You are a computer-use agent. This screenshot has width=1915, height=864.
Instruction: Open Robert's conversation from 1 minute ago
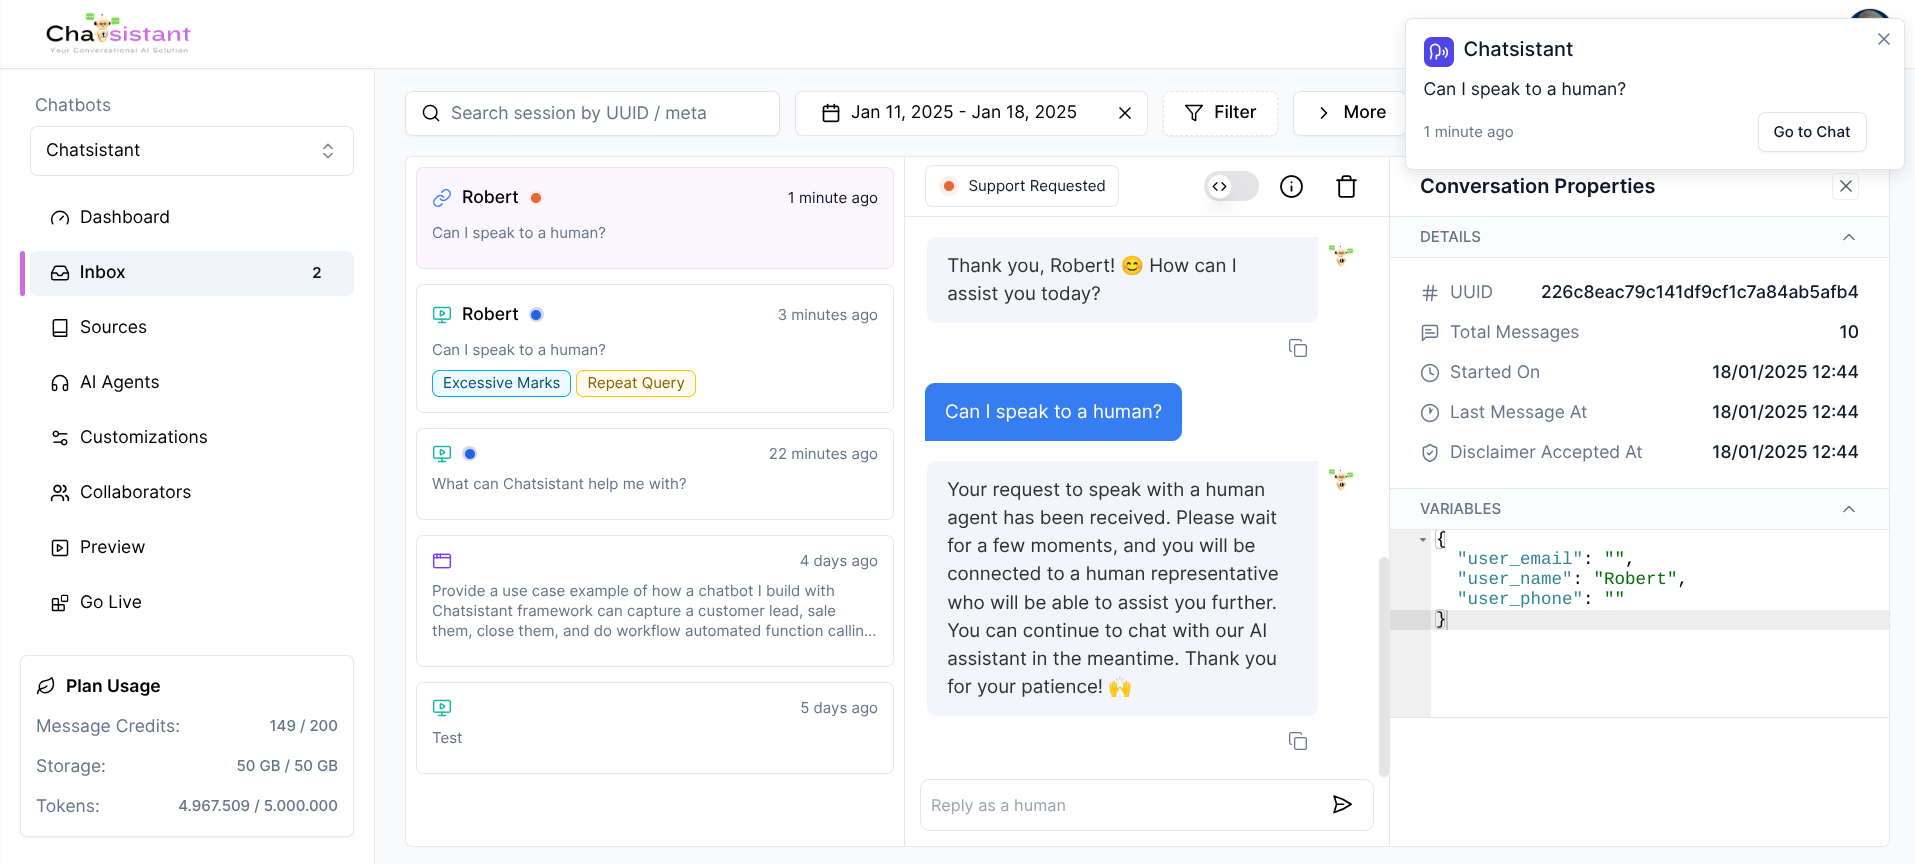coord(655,218)
